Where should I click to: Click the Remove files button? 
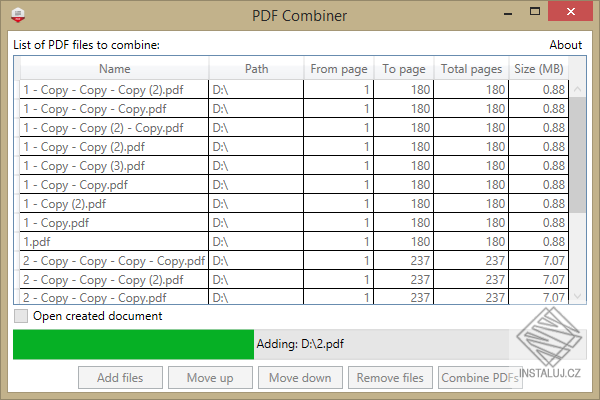[390, 378]
